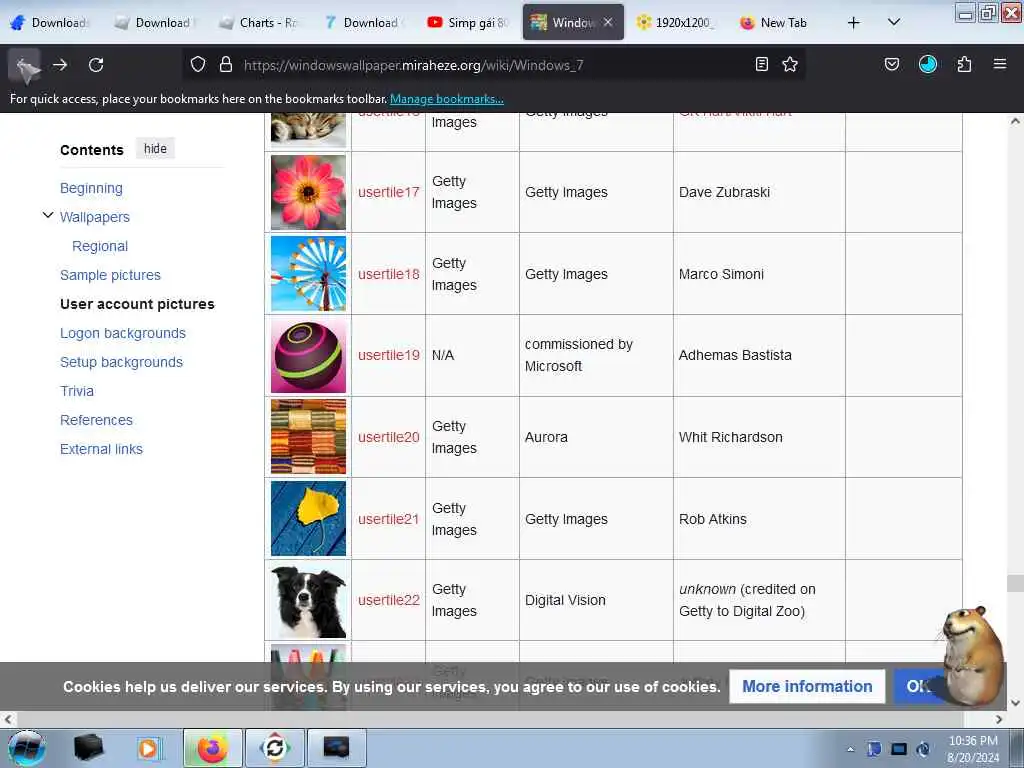1024x768 pixels.
Task: Jump to Logon backgrounds section
Action: point(123,333)
